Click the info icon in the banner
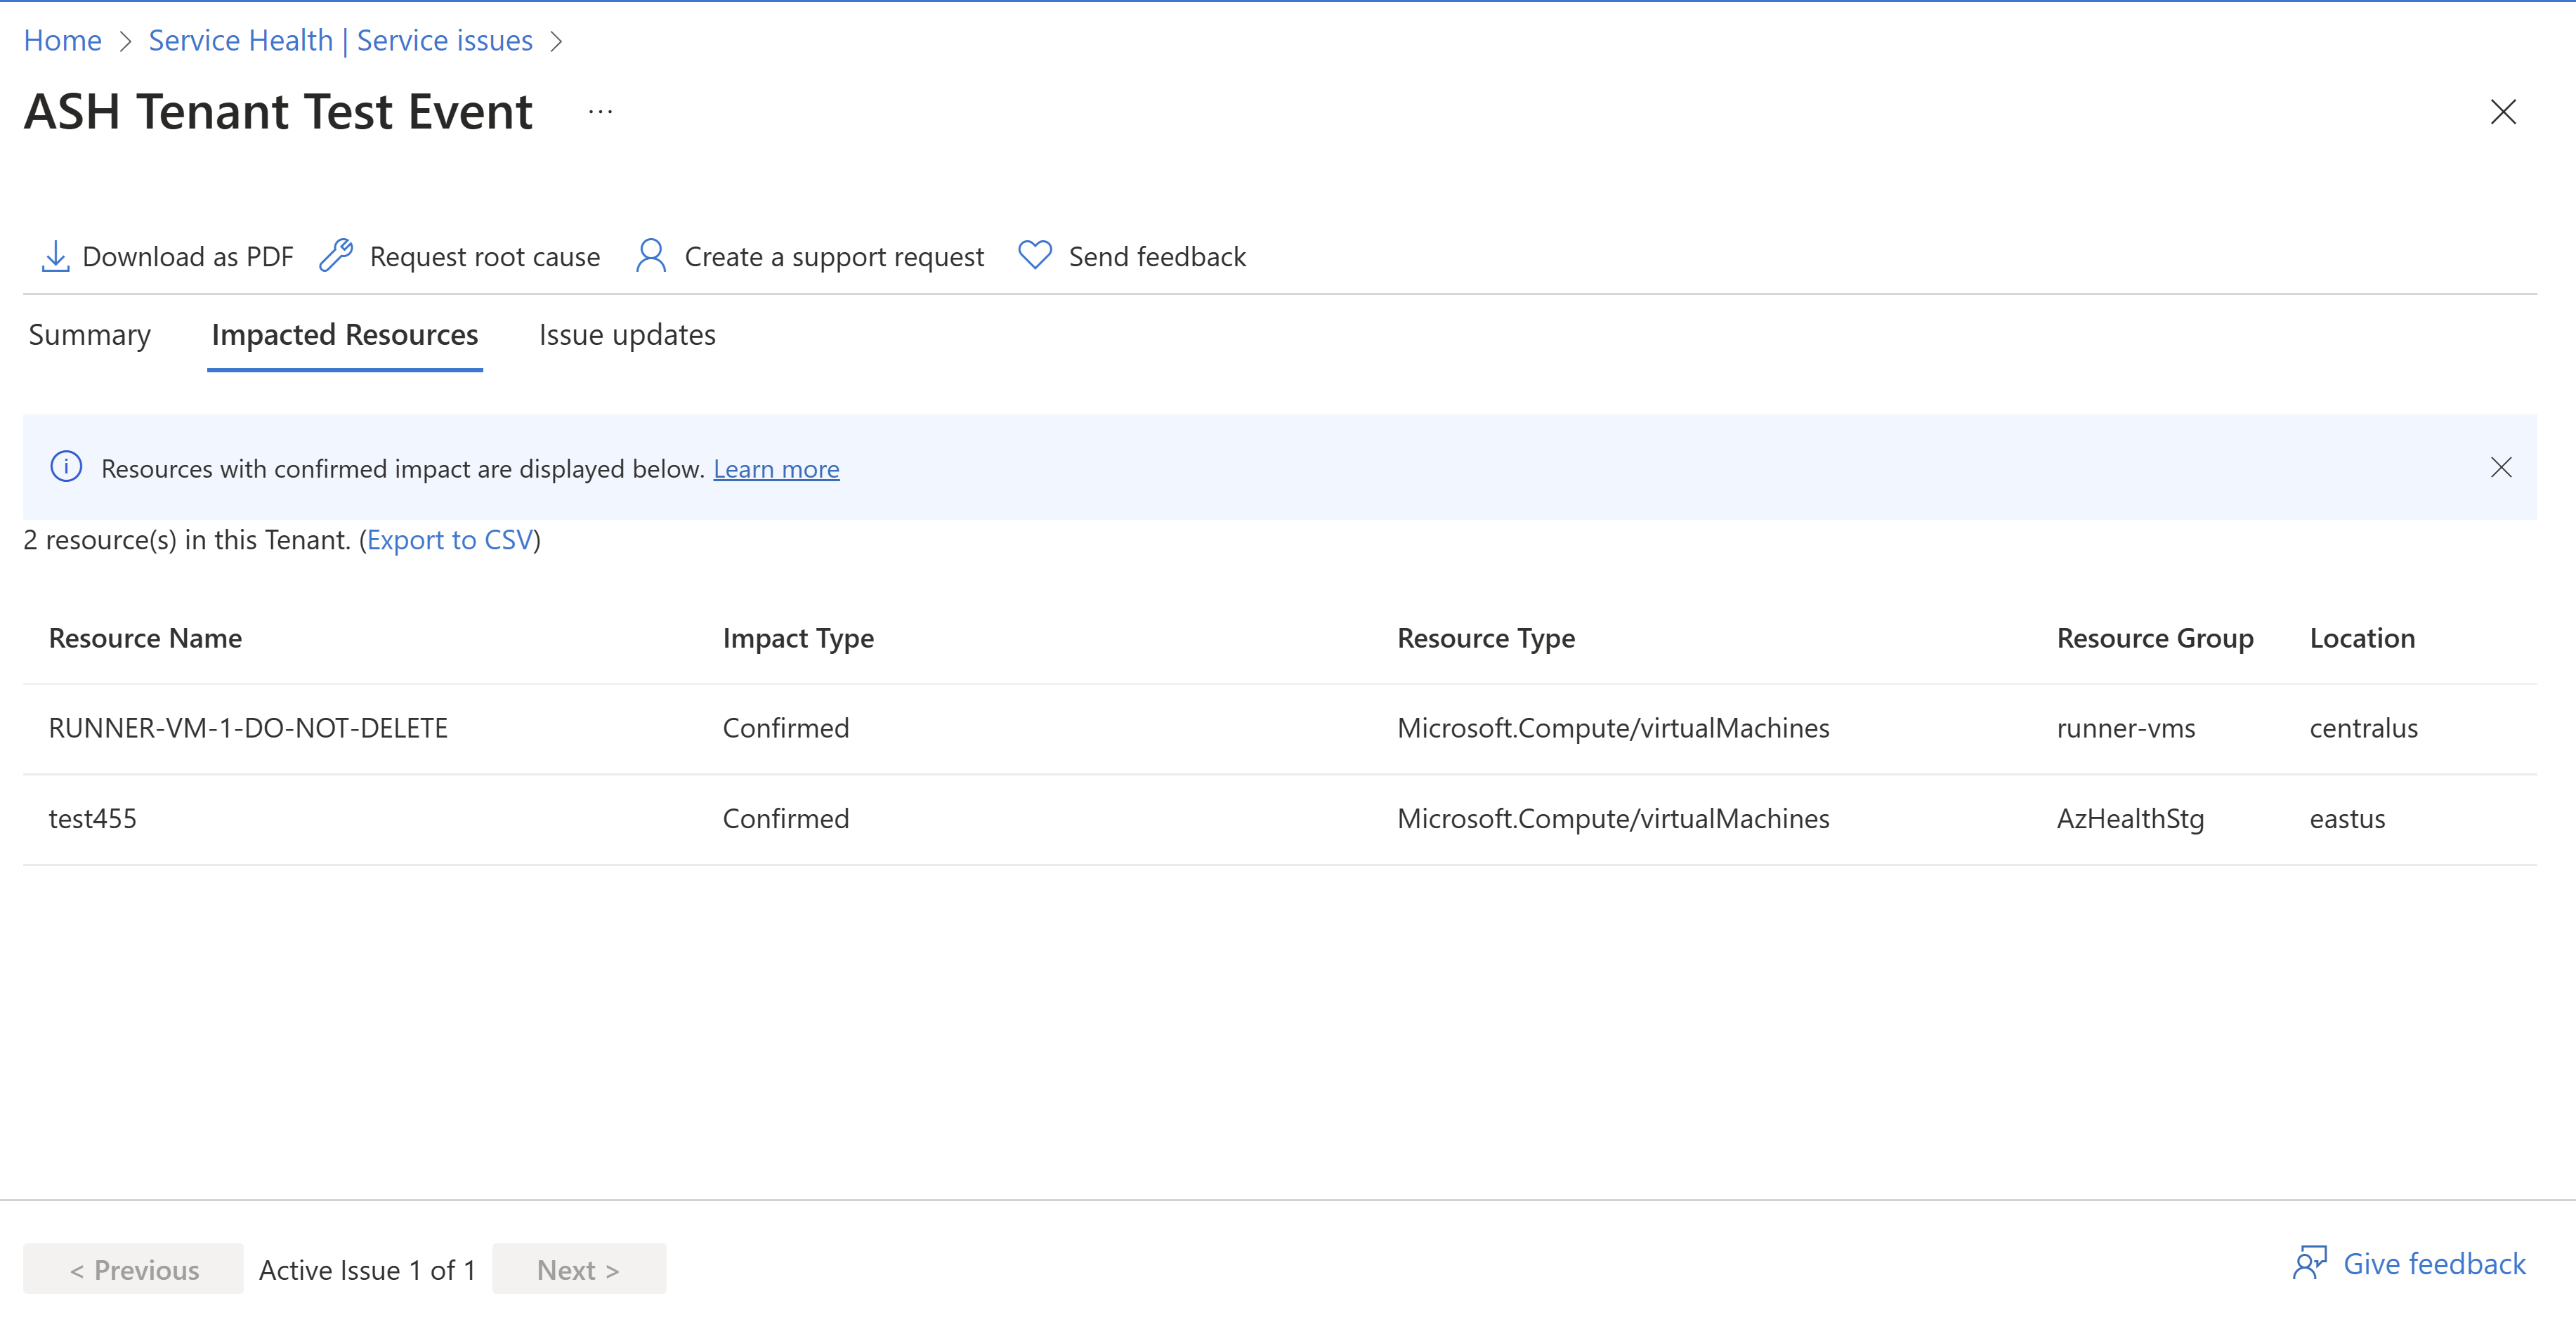Image resolution: width=2576 pixels, height=1322 pixels. coord(66,467)
